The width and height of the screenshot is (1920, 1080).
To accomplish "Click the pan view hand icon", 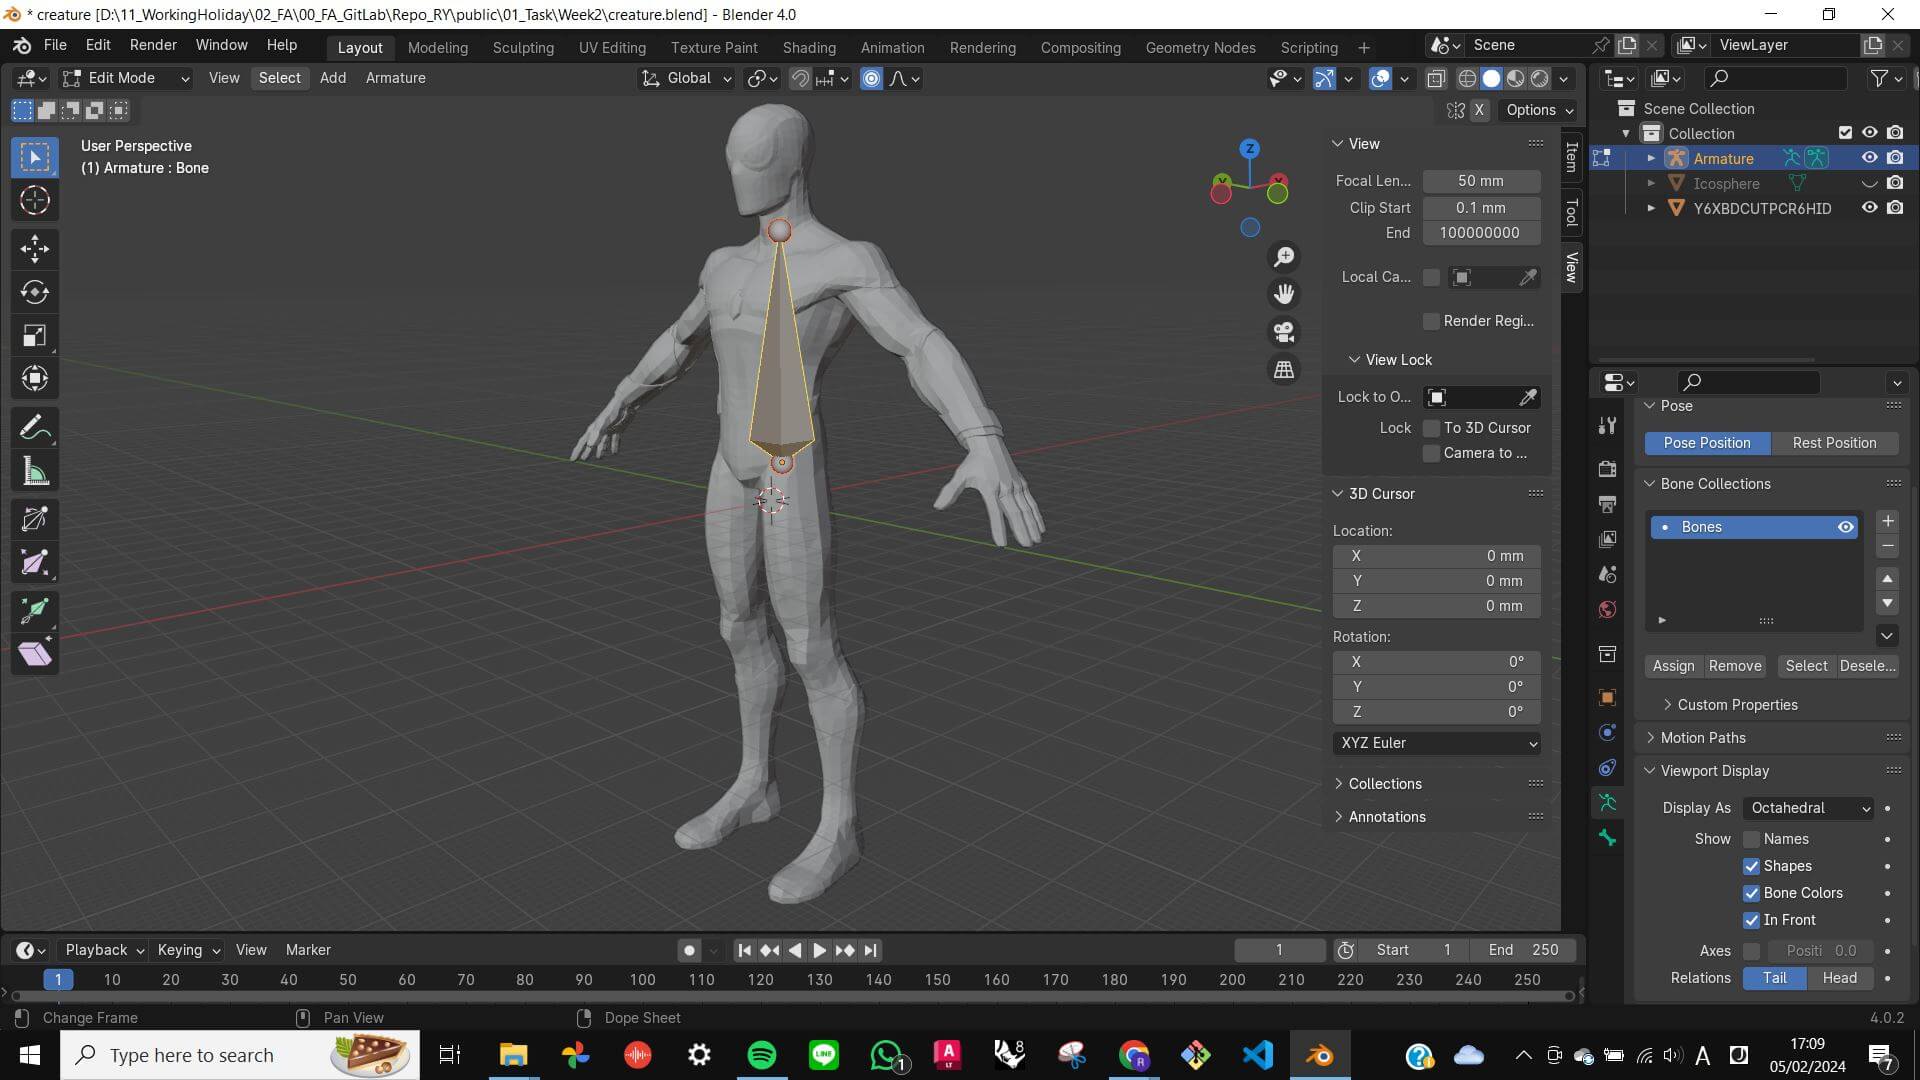I will point(1284,294).
